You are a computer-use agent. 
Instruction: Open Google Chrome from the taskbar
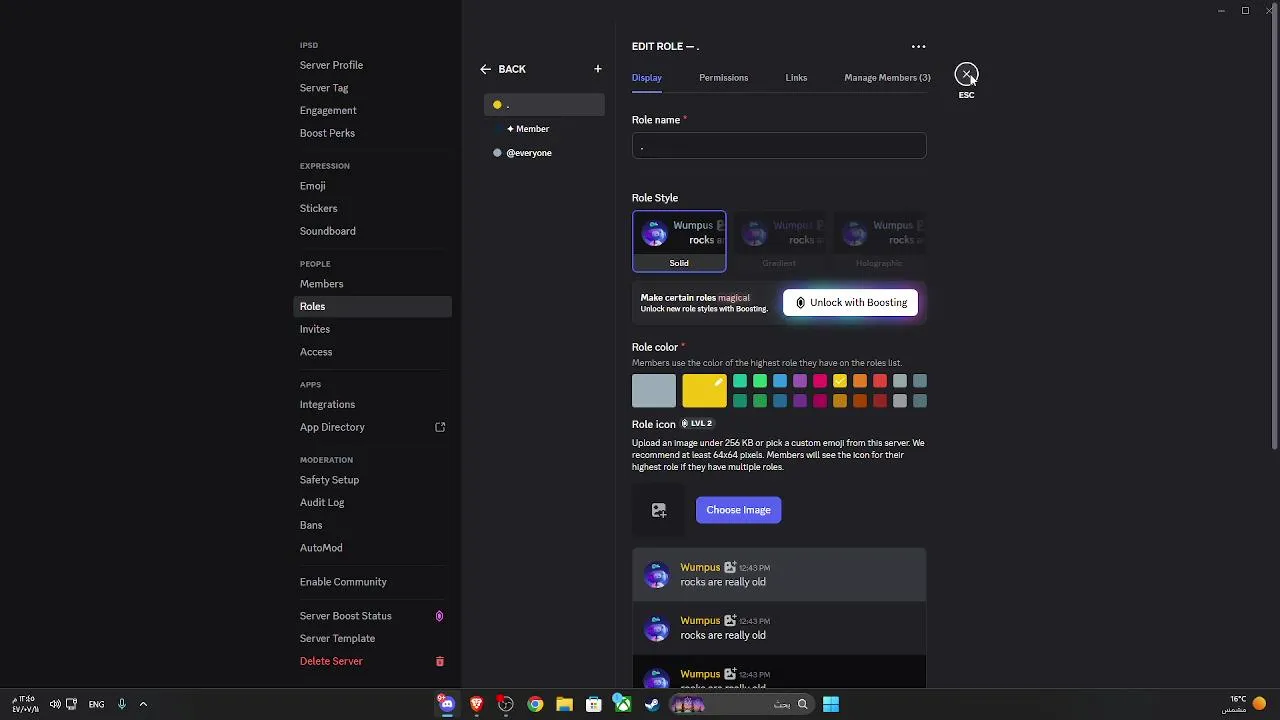[535, 704]
